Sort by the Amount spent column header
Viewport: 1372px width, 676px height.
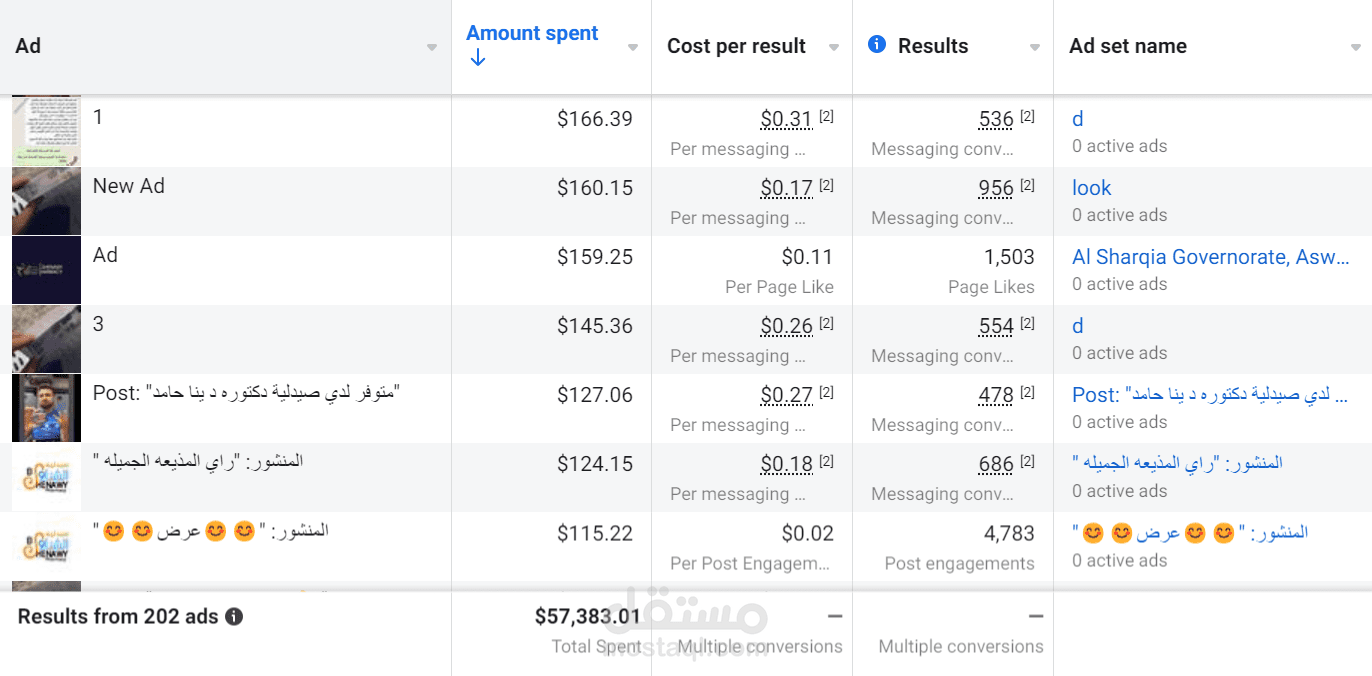[x=532, y=33]
